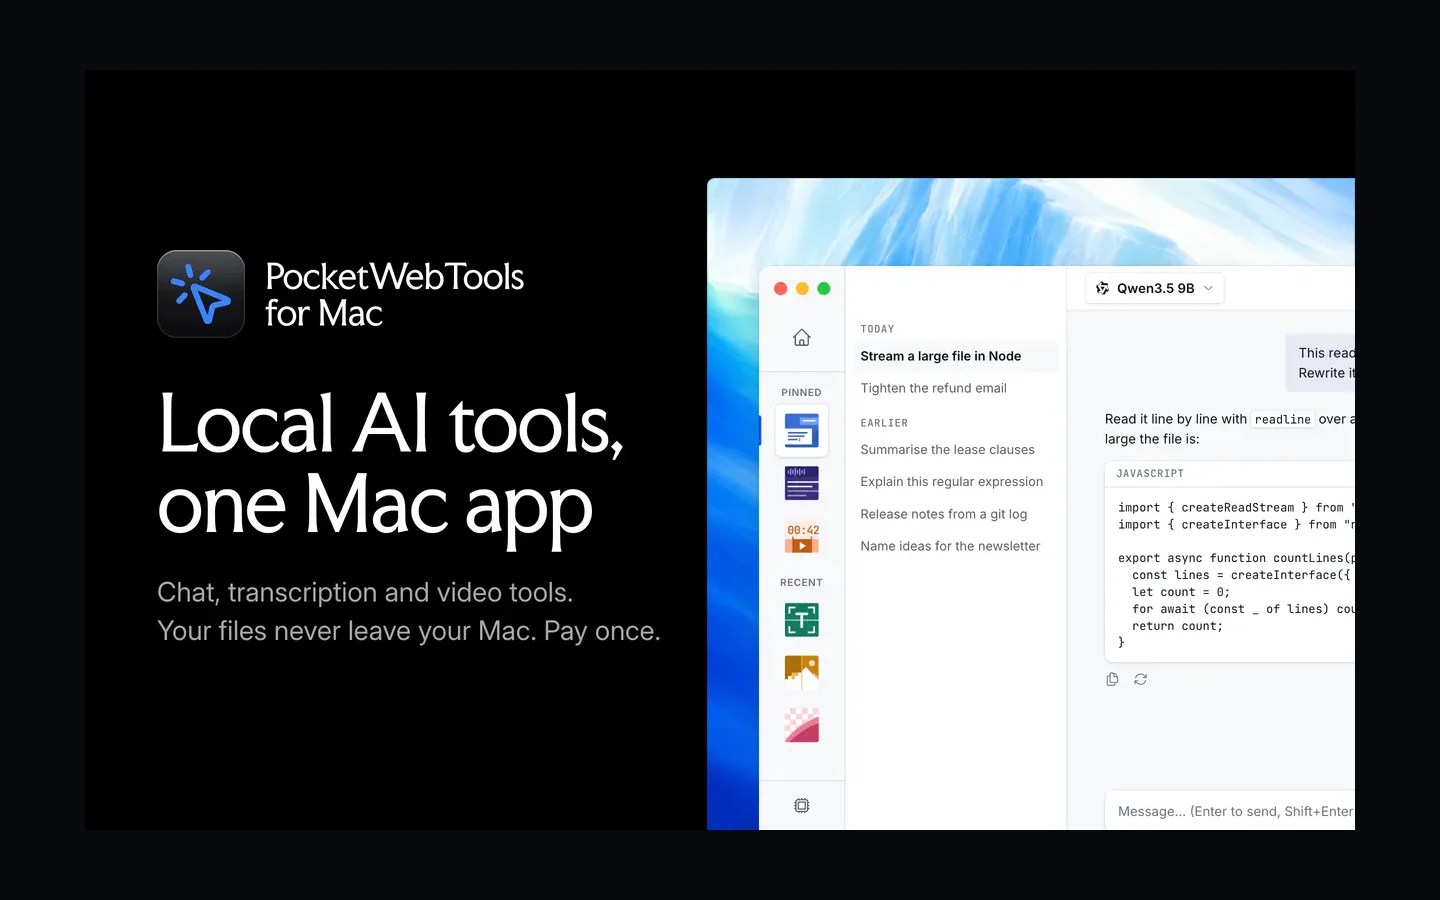This screenshot has height=900, width=1440.
Task: Open the pinned orange 00:42 video tool icon
Action: coord(802,537)
